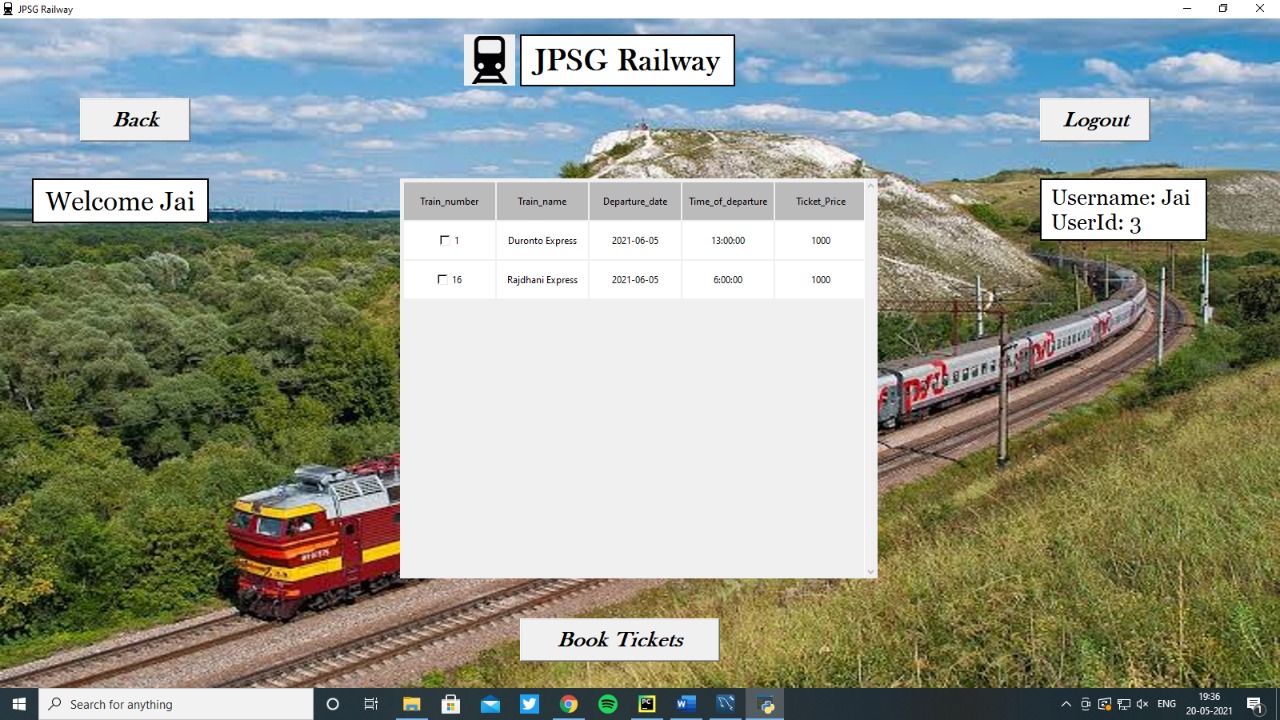The image size is (1280, 720).
Task: Click the train logo icon
Action: (489, 59)
